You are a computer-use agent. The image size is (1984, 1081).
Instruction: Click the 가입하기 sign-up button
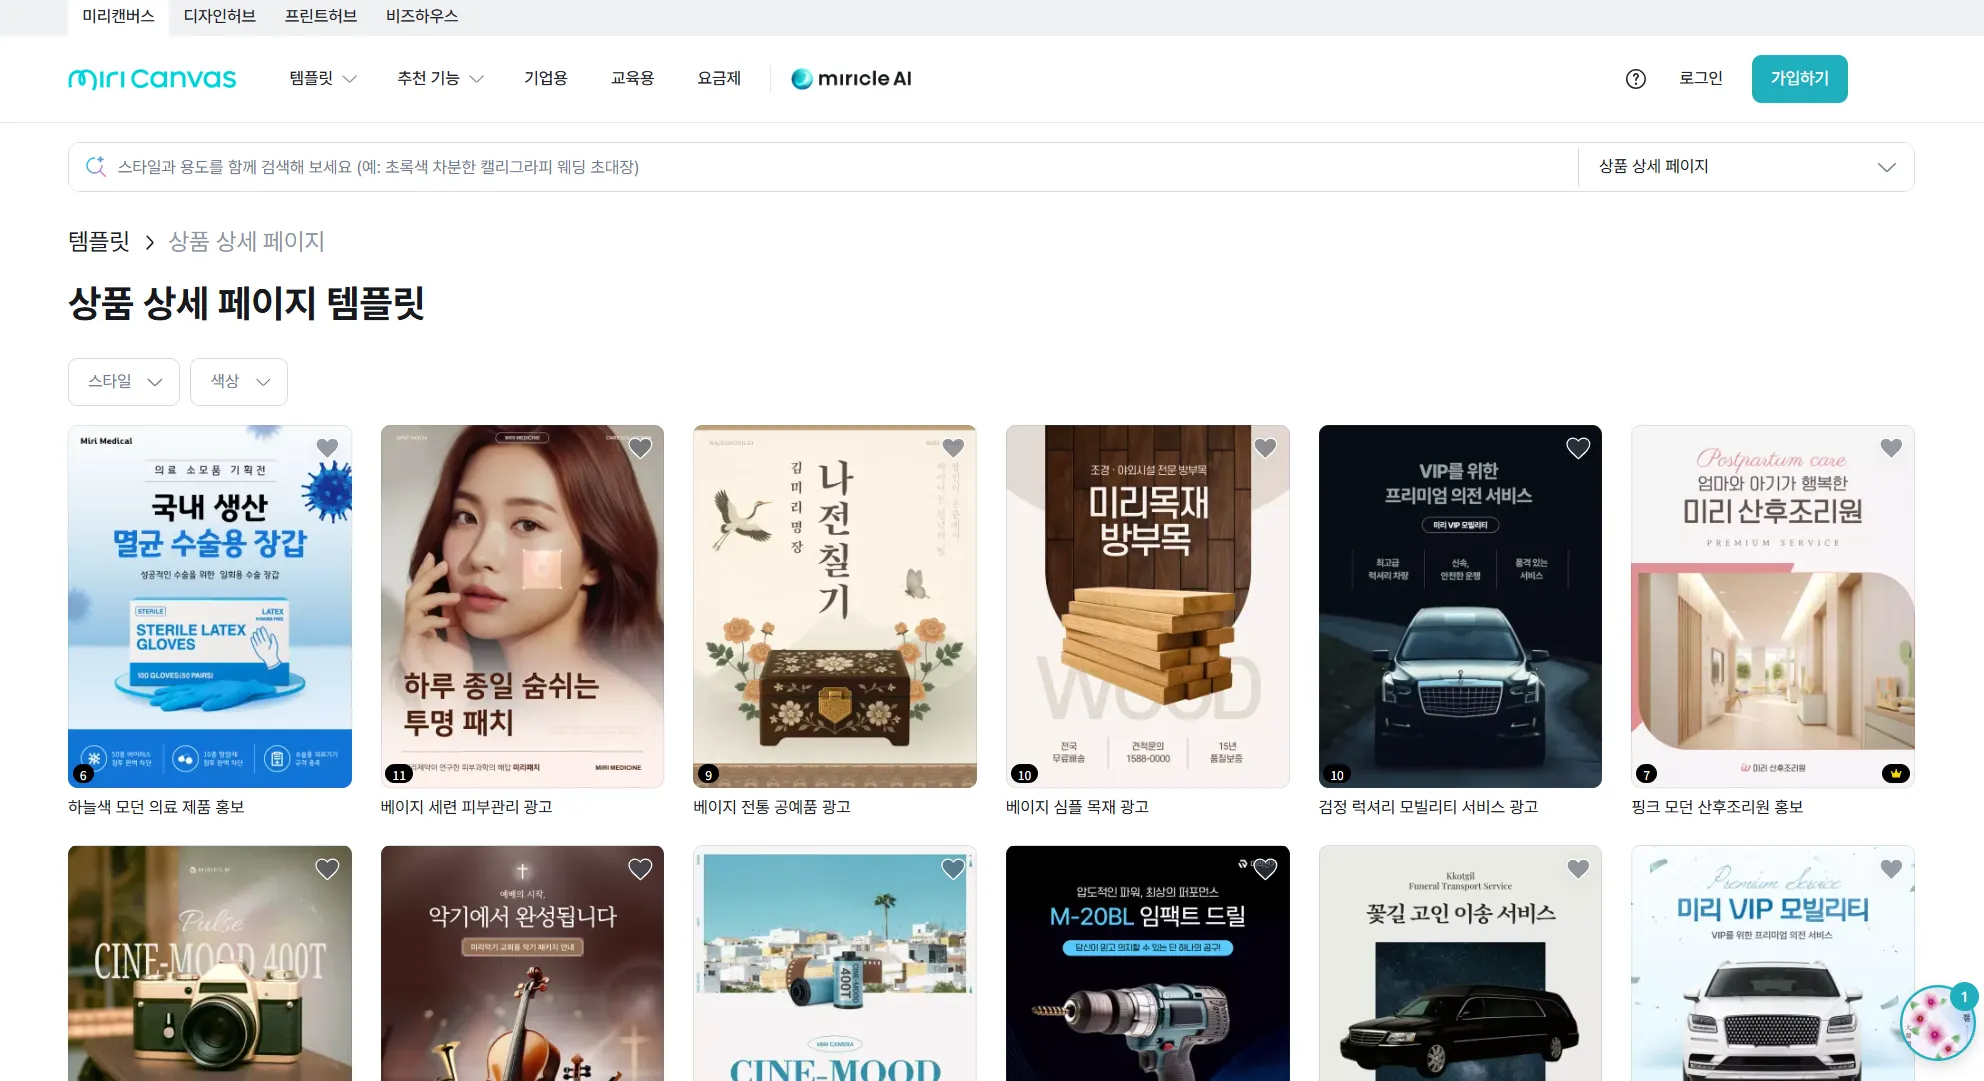point(1799,79)
